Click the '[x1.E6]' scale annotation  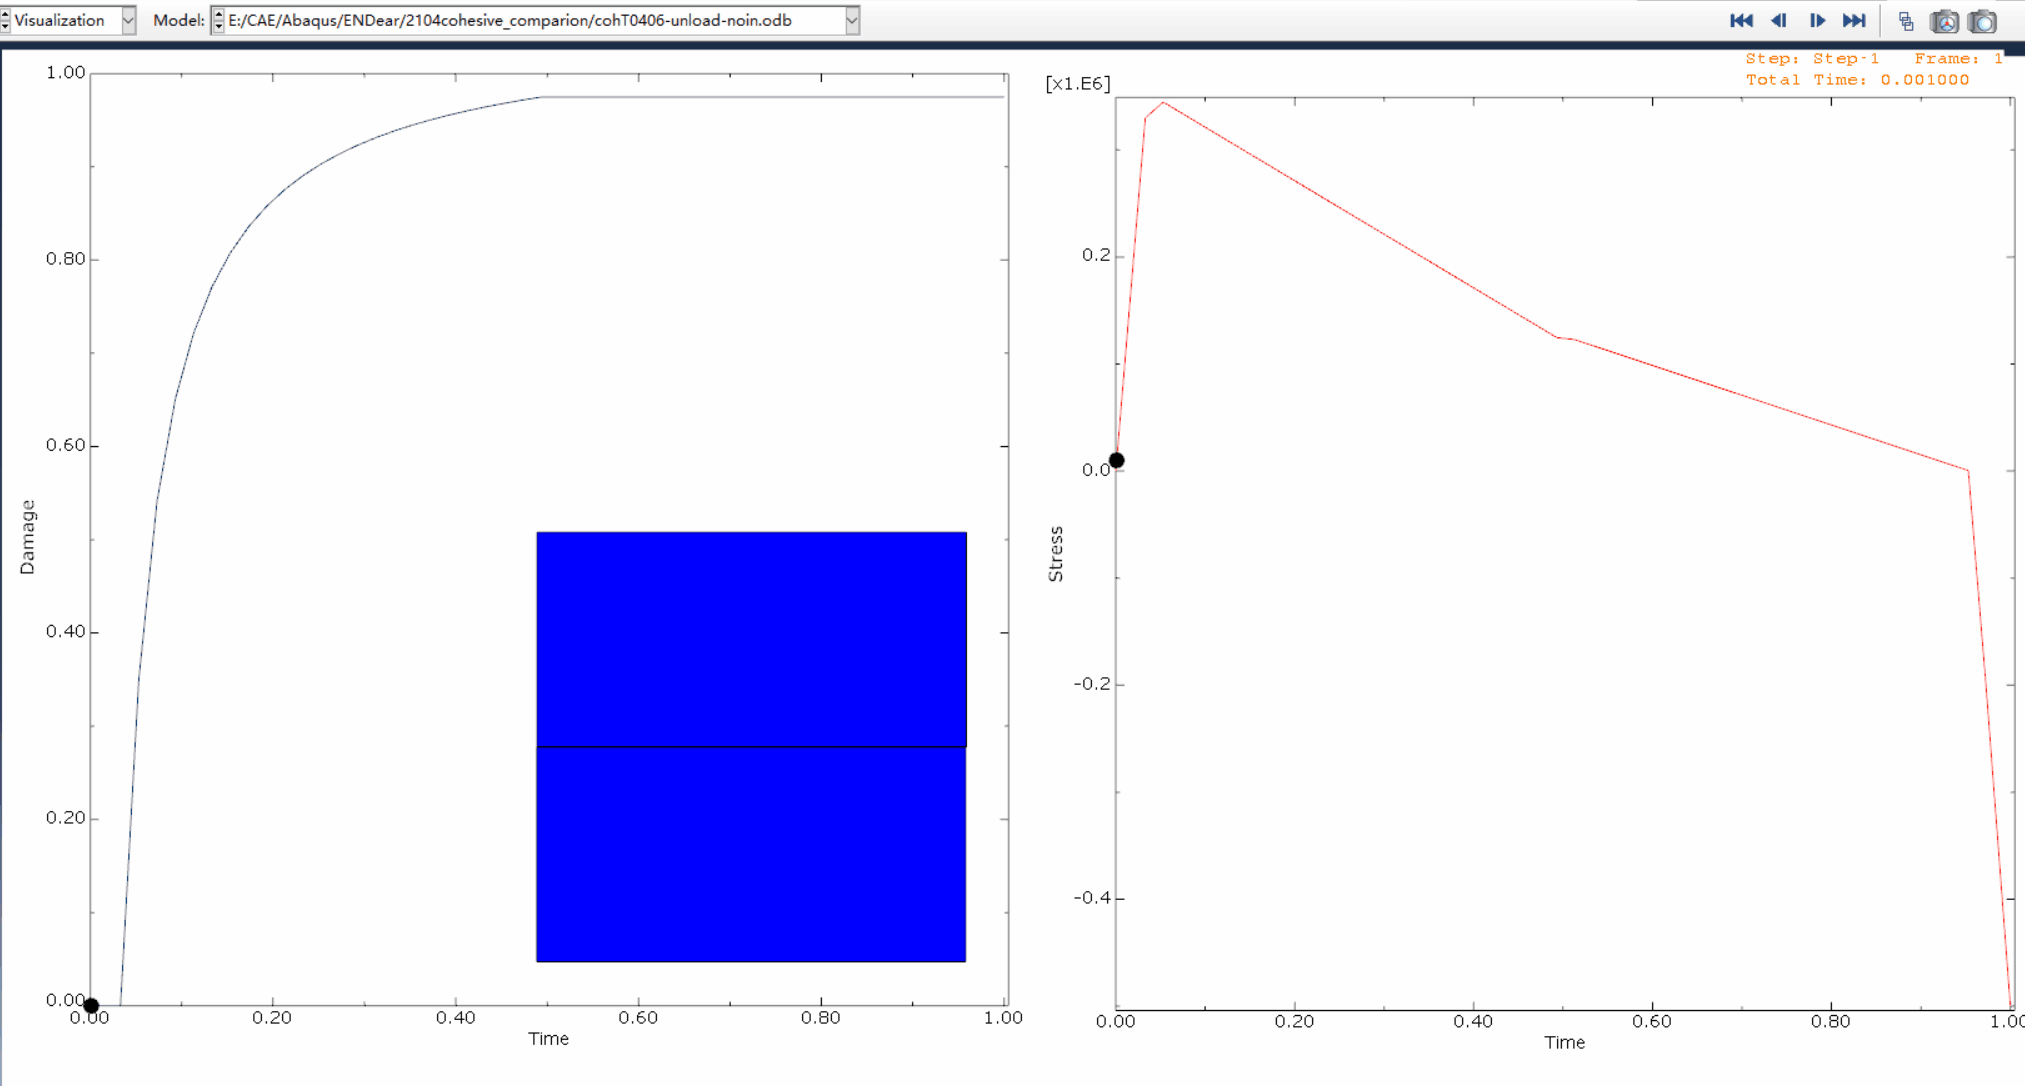(1077, 83)
